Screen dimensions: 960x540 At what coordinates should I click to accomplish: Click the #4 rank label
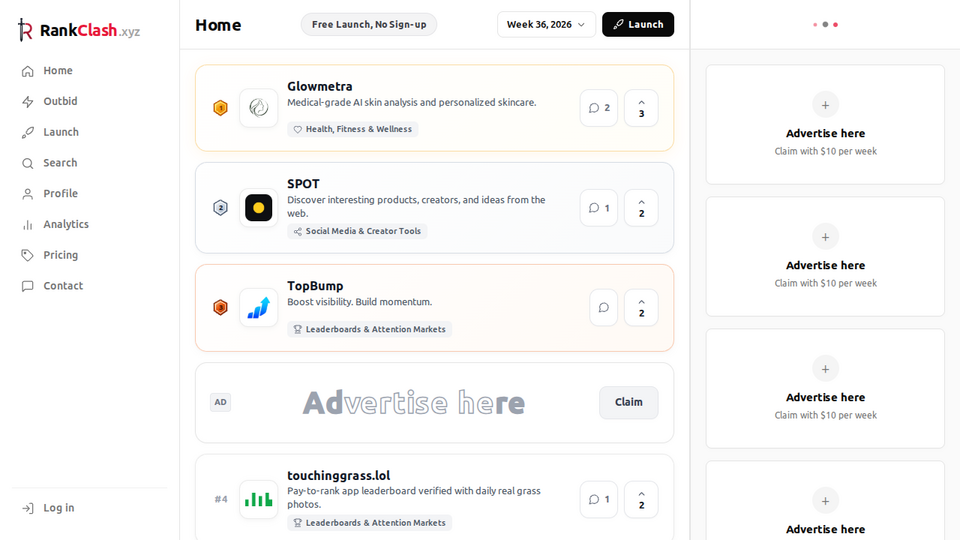pyautogui.click(x=221, y=500)
